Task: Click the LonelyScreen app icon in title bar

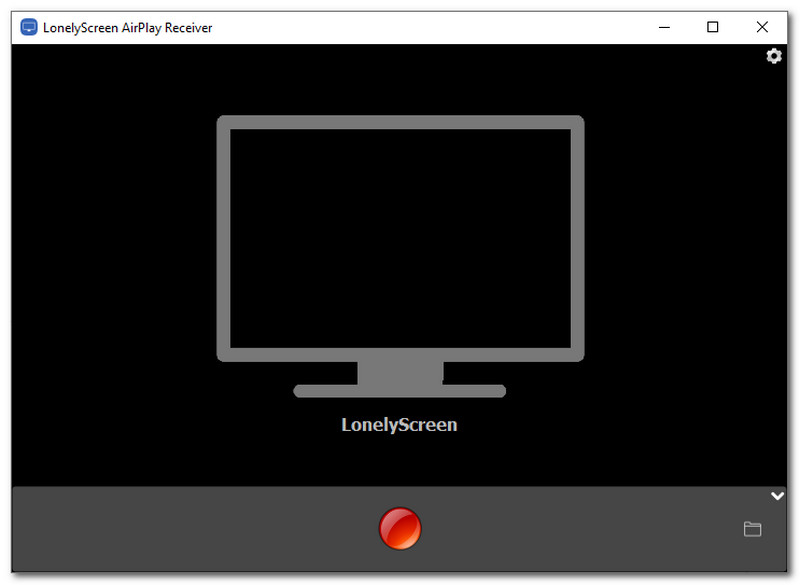Action: [29, 27]
